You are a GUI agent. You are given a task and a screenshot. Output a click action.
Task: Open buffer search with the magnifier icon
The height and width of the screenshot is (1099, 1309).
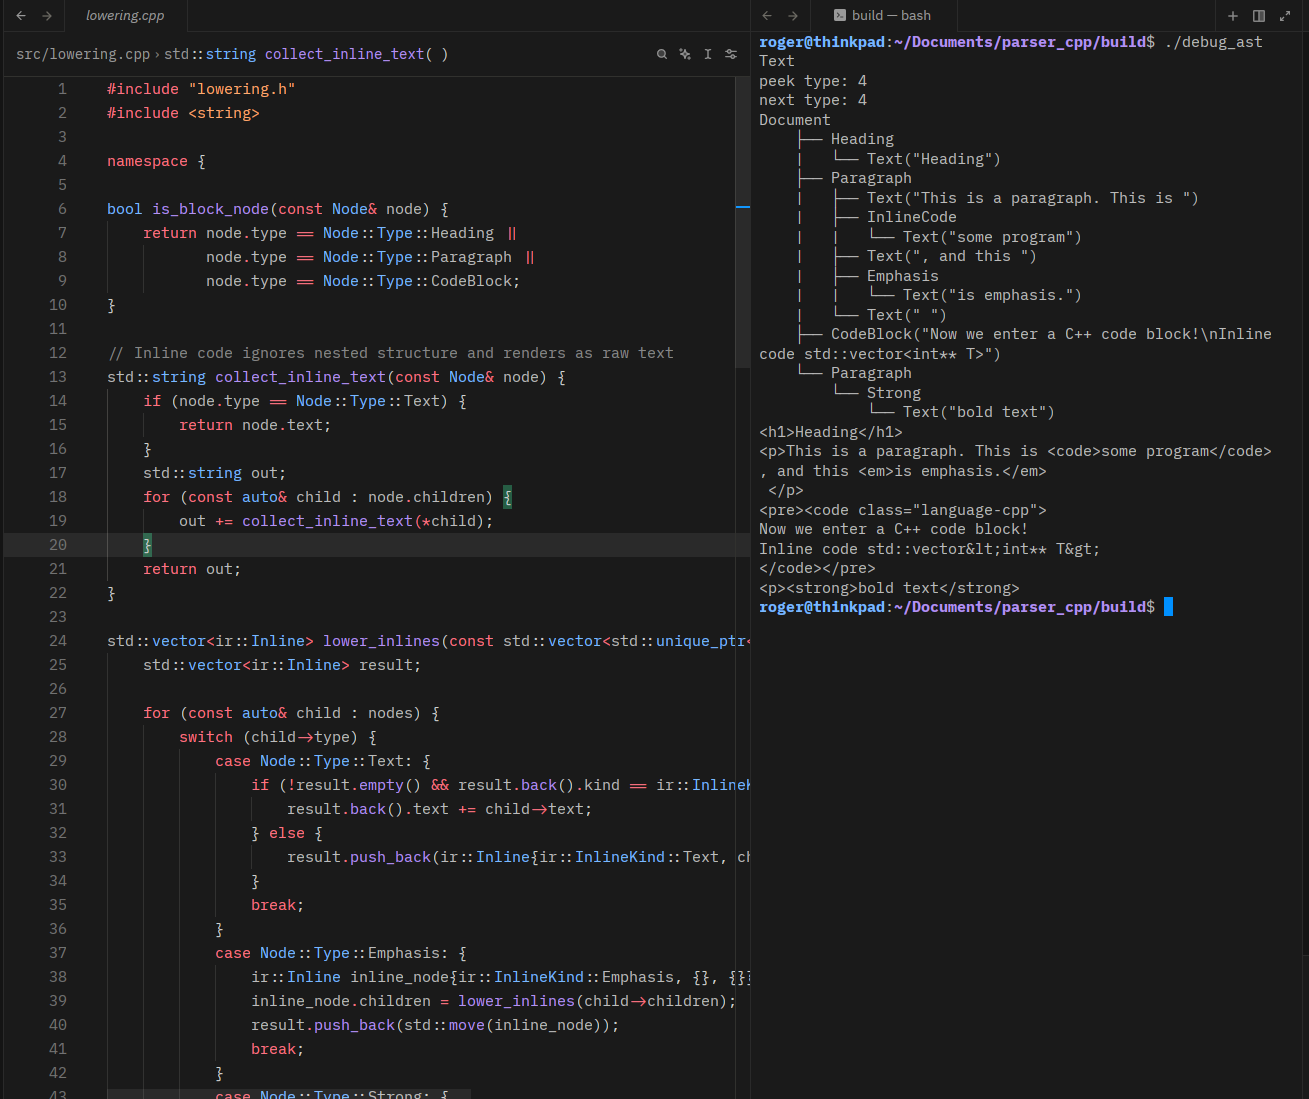(x=662, y=54)
